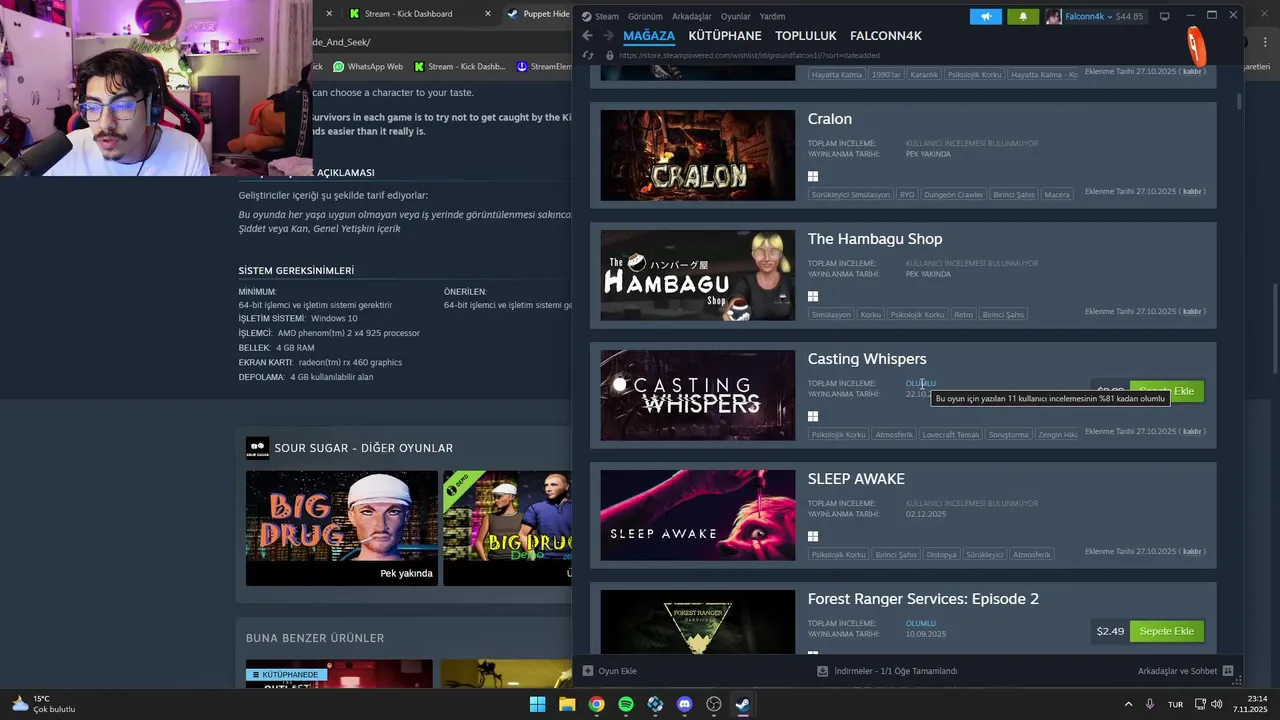Open the Casting Whispers thumbnail
This screenshot has height=720, width=1280.
point(698,395)
